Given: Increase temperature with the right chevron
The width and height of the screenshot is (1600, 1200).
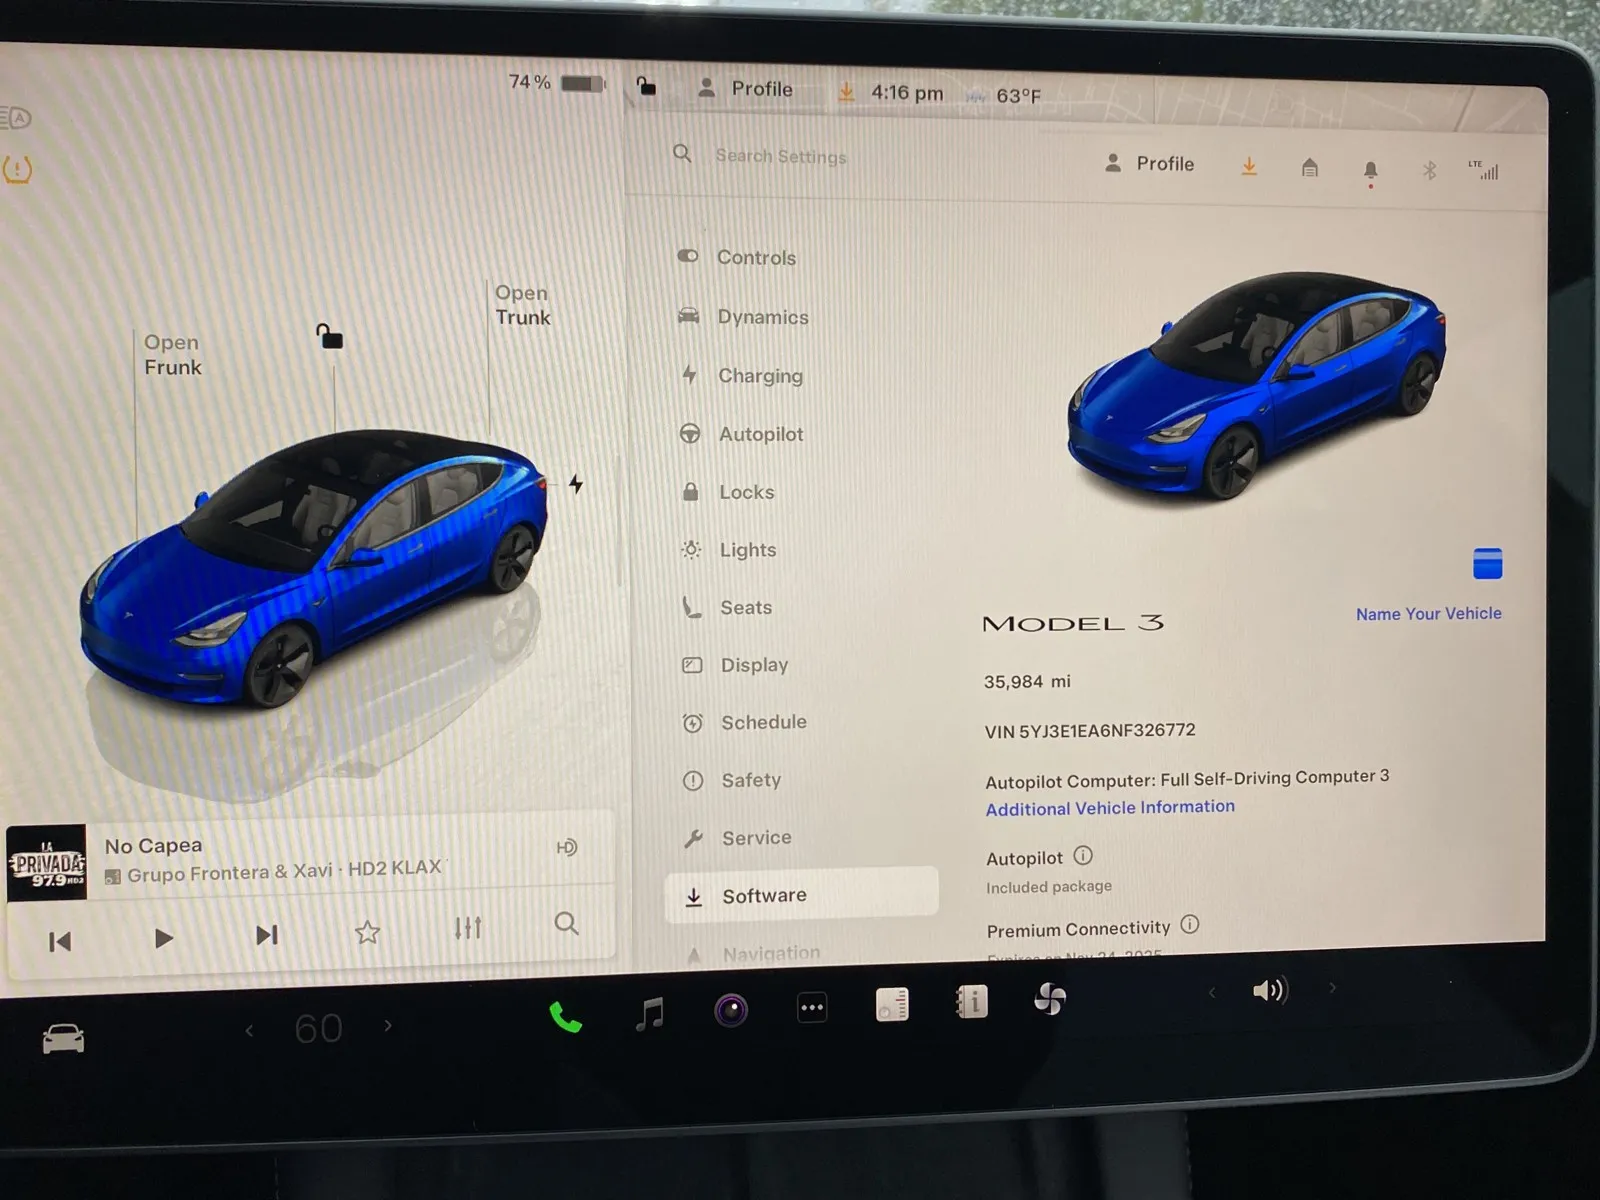Looking at the screenshot, I should [388, 1026].
